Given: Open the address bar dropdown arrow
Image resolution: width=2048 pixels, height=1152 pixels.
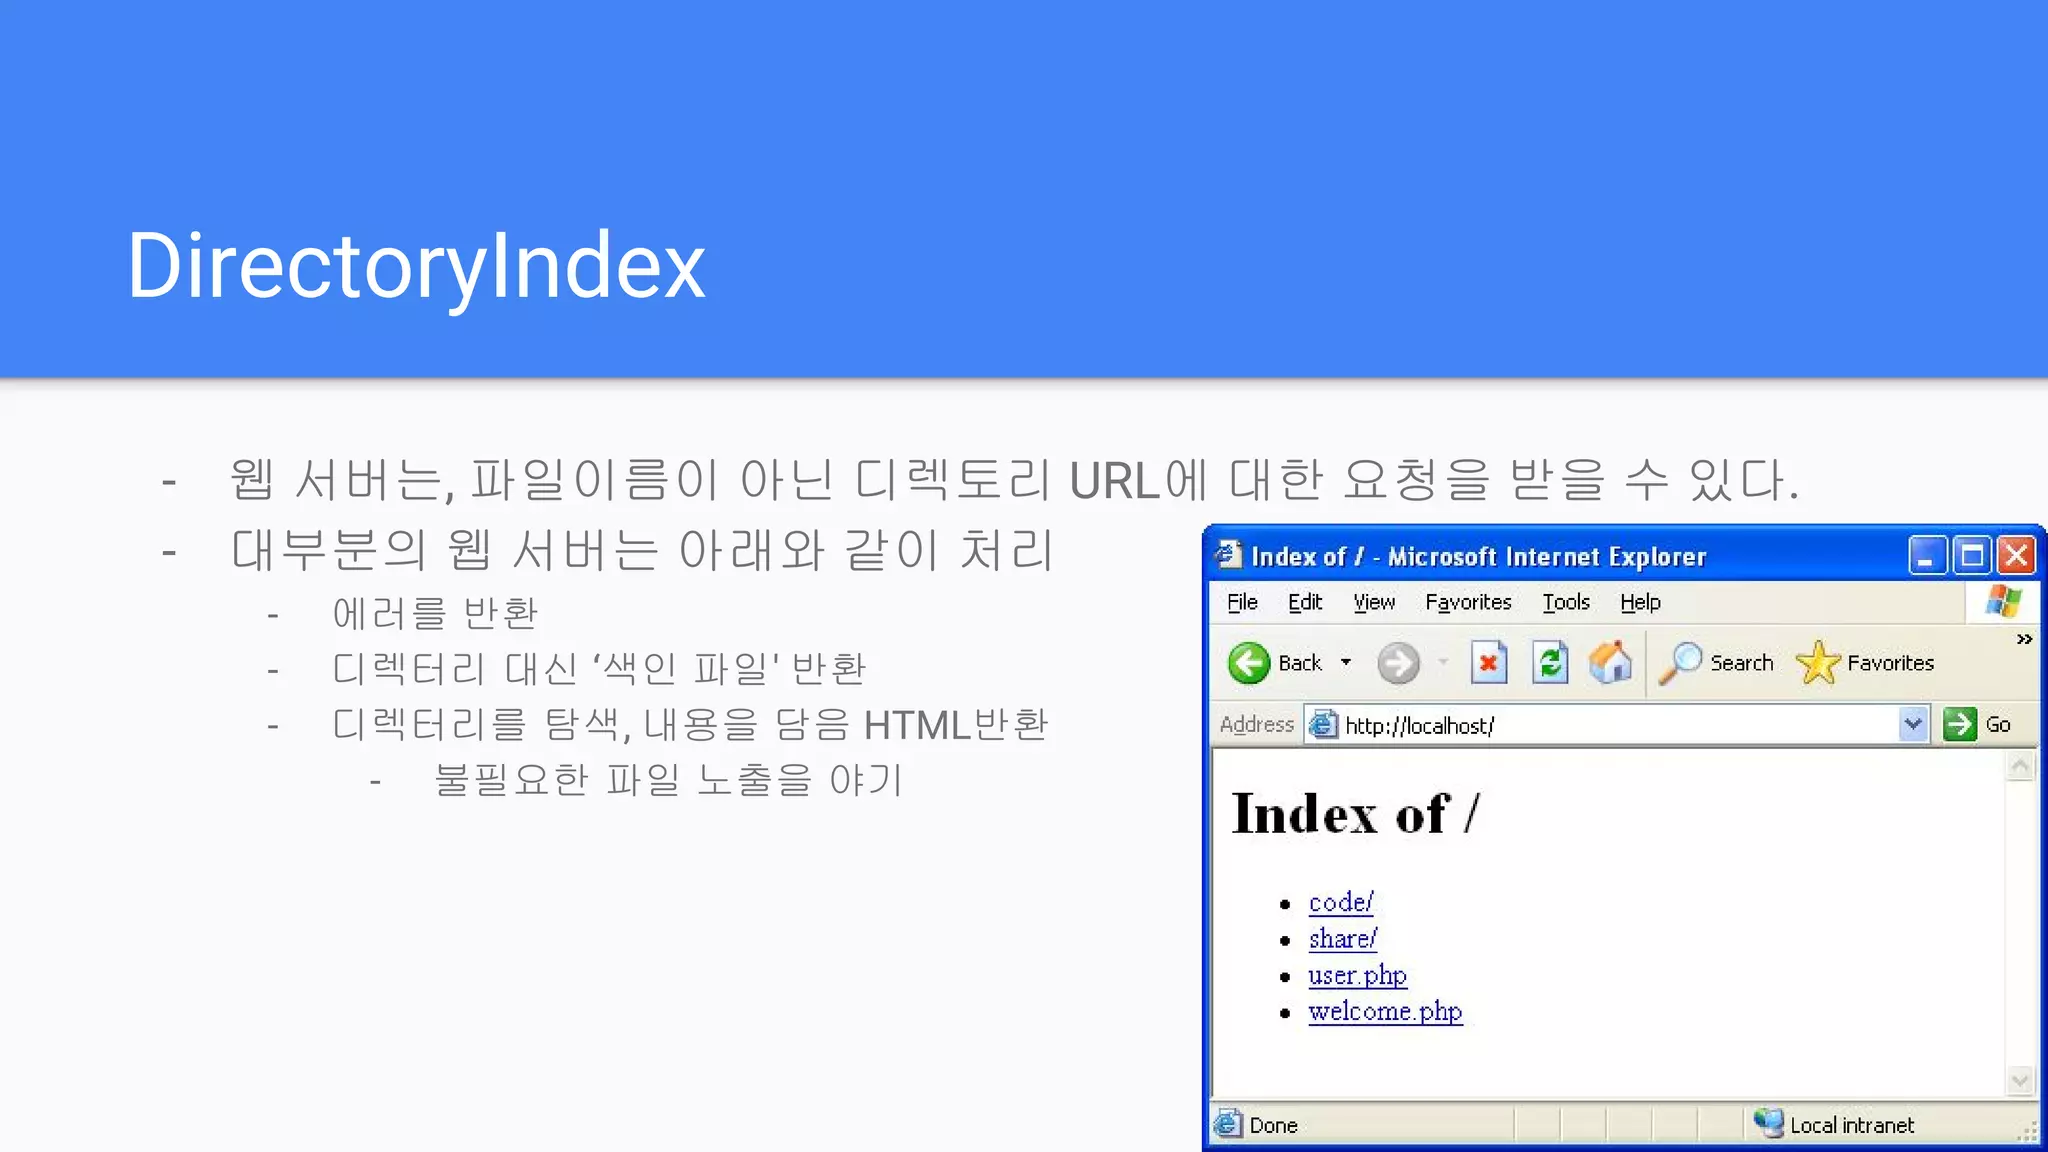Looking at the screenshot, I should (x=1913, y=724).
